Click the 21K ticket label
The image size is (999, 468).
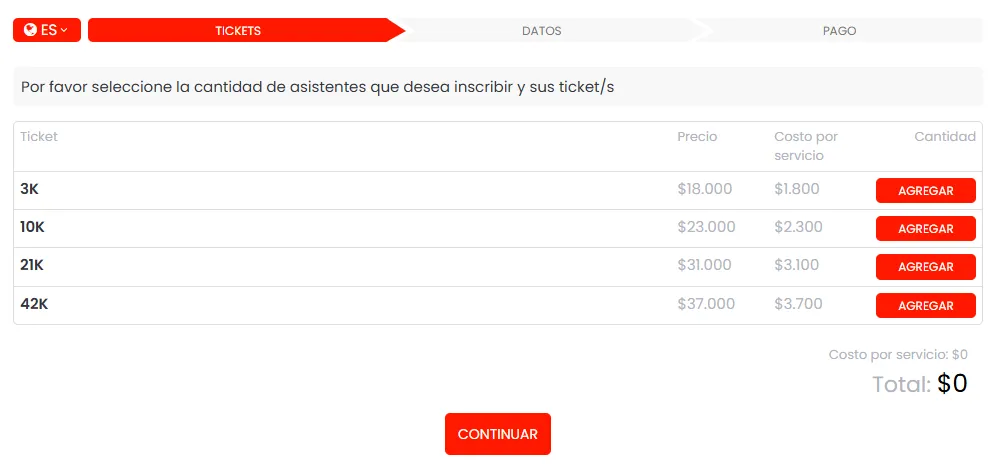pyautogui.click(x=32, y=265)
